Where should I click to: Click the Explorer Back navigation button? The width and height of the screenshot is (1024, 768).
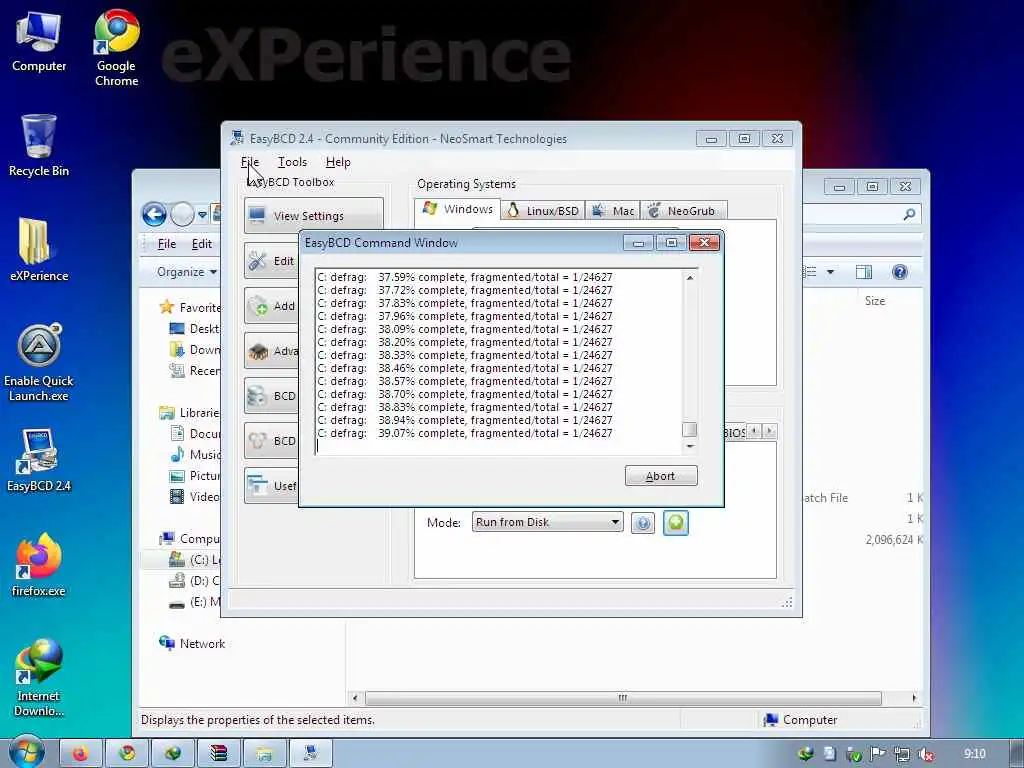coord(154,214)
